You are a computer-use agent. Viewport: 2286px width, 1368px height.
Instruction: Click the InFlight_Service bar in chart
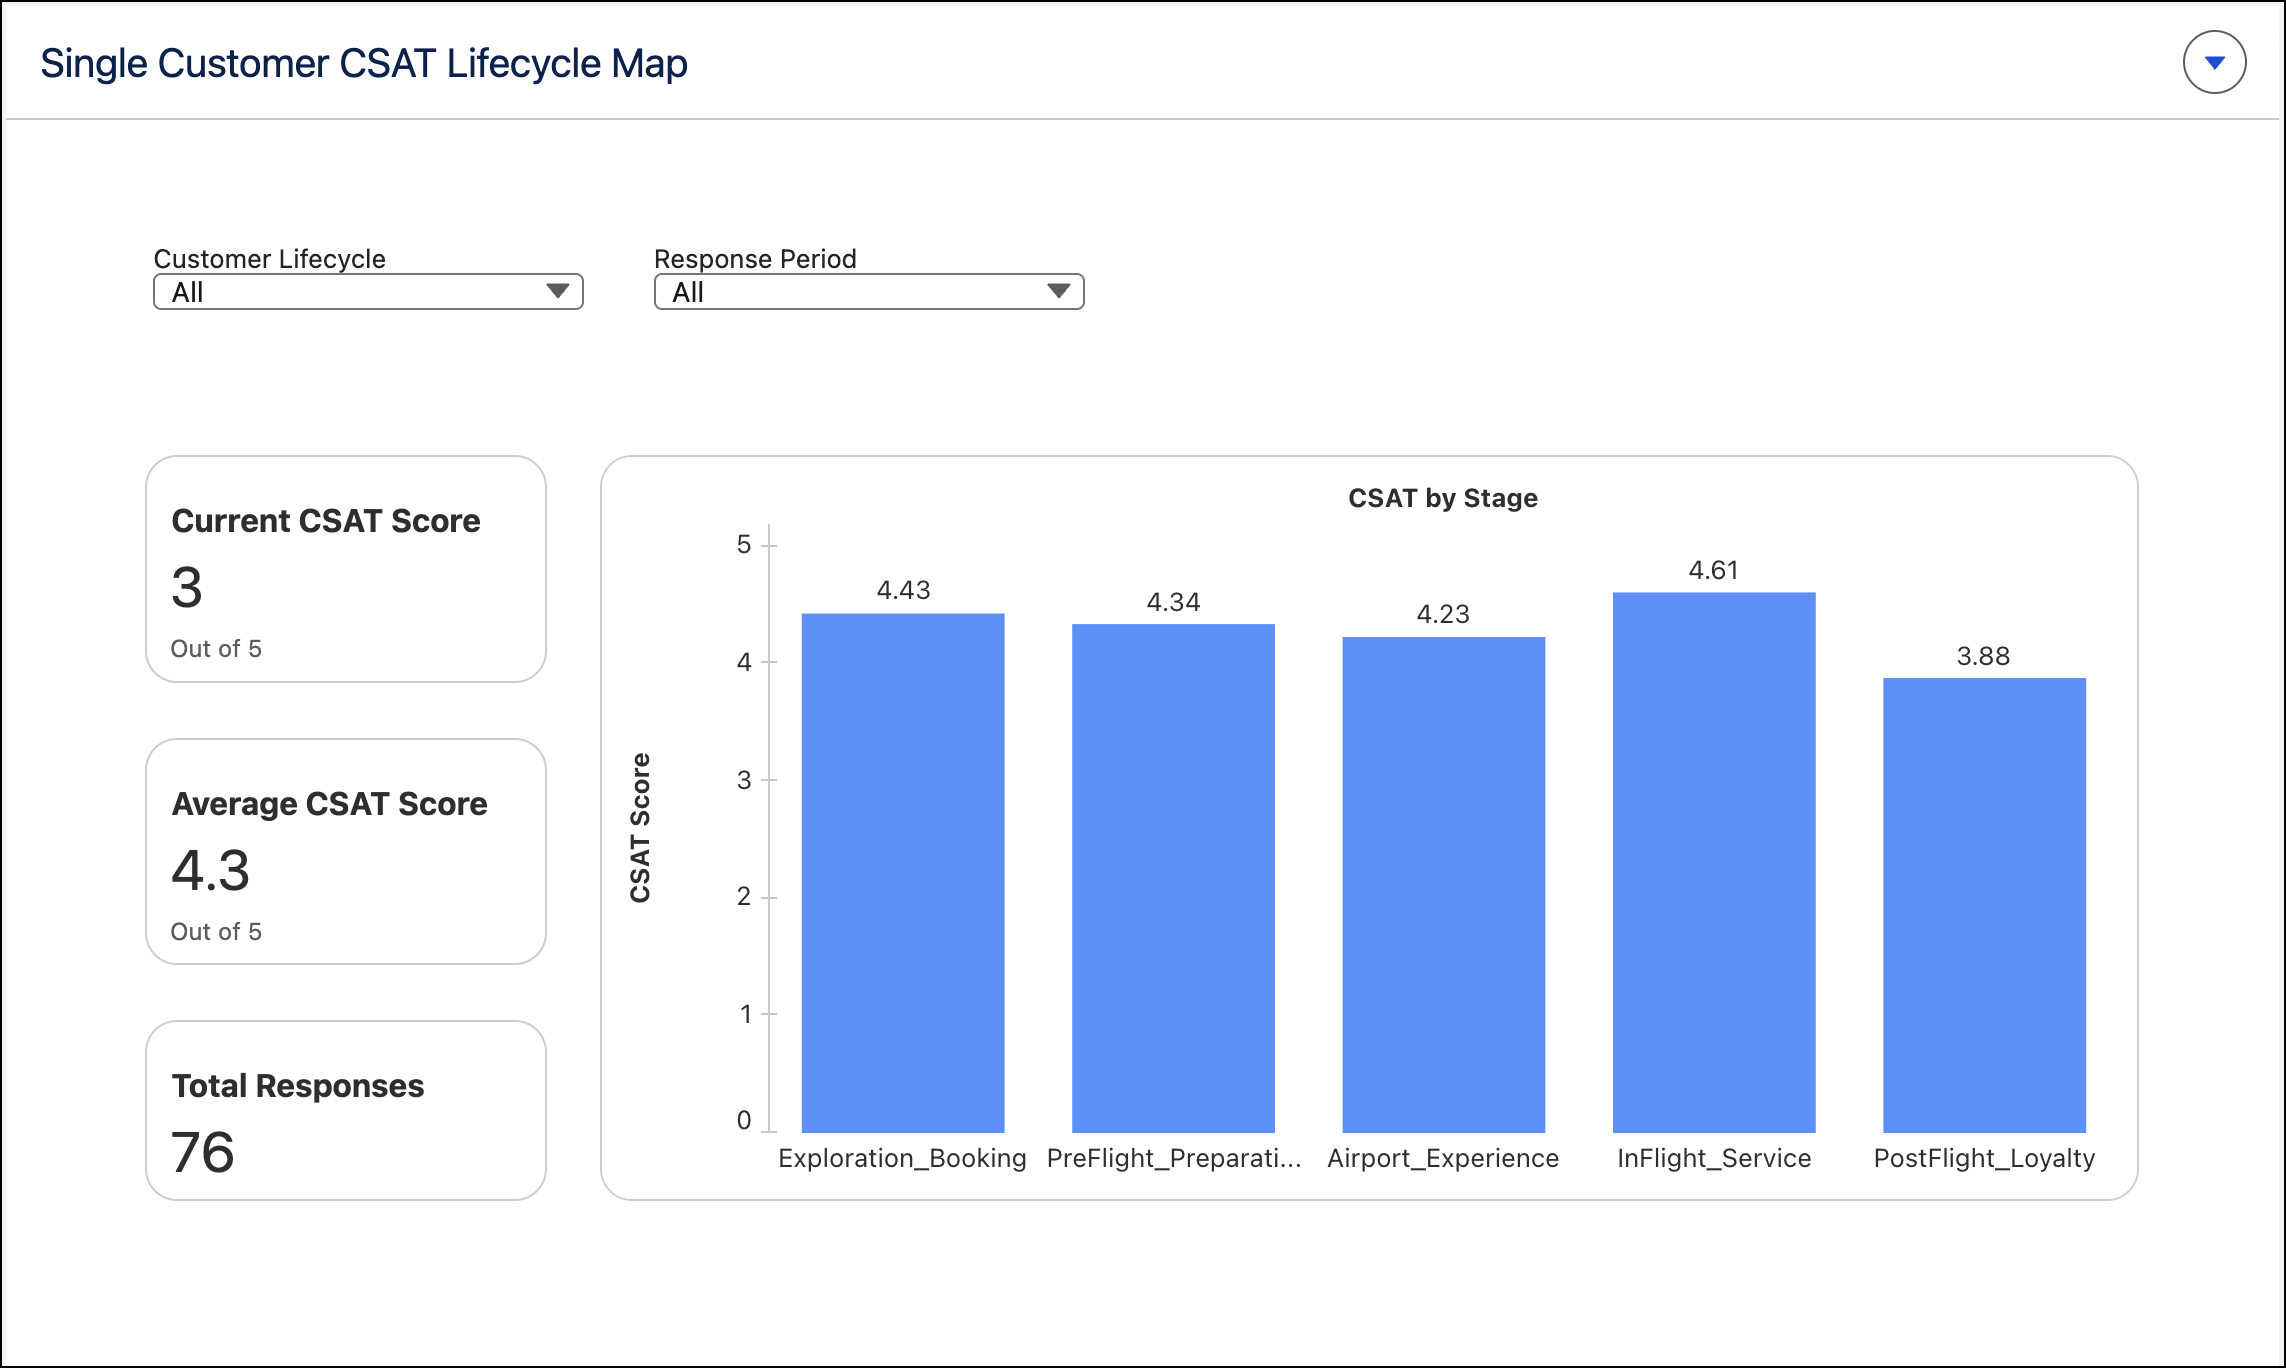coord(1714,862)
